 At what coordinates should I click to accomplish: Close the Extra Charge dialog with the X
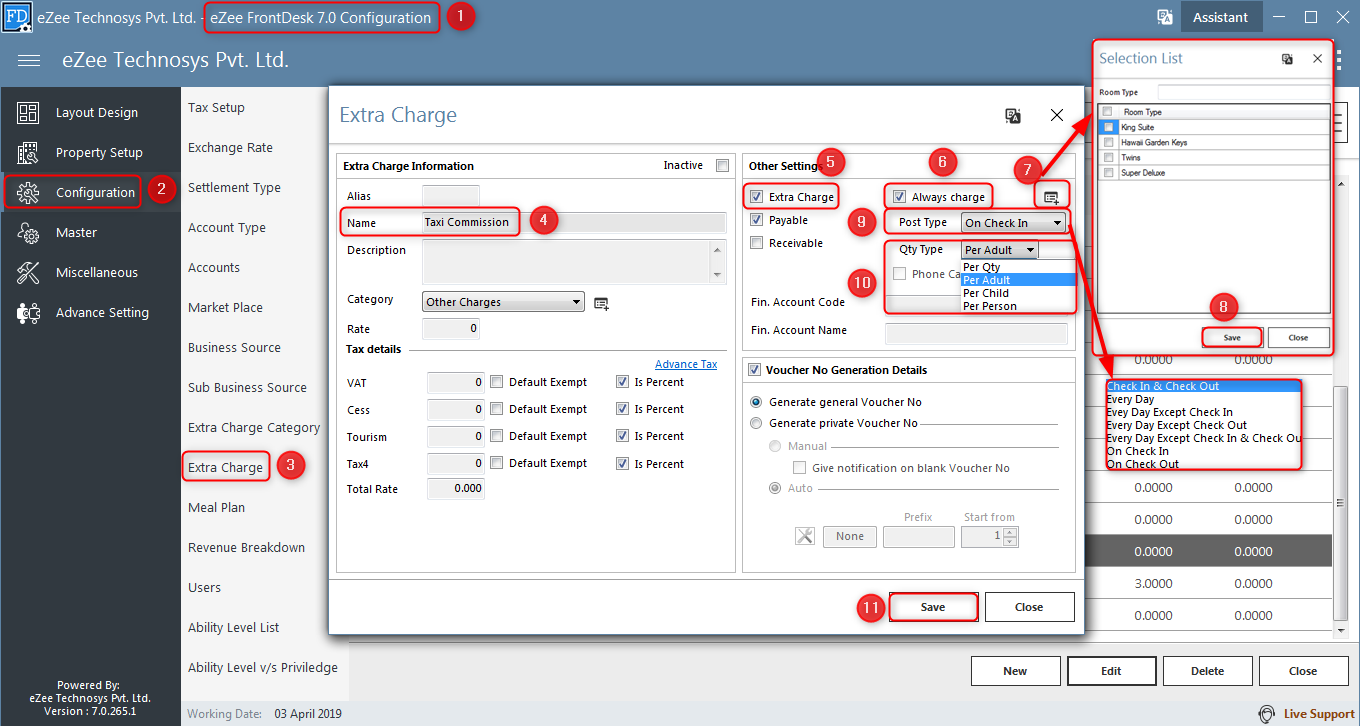point(1057,116)
